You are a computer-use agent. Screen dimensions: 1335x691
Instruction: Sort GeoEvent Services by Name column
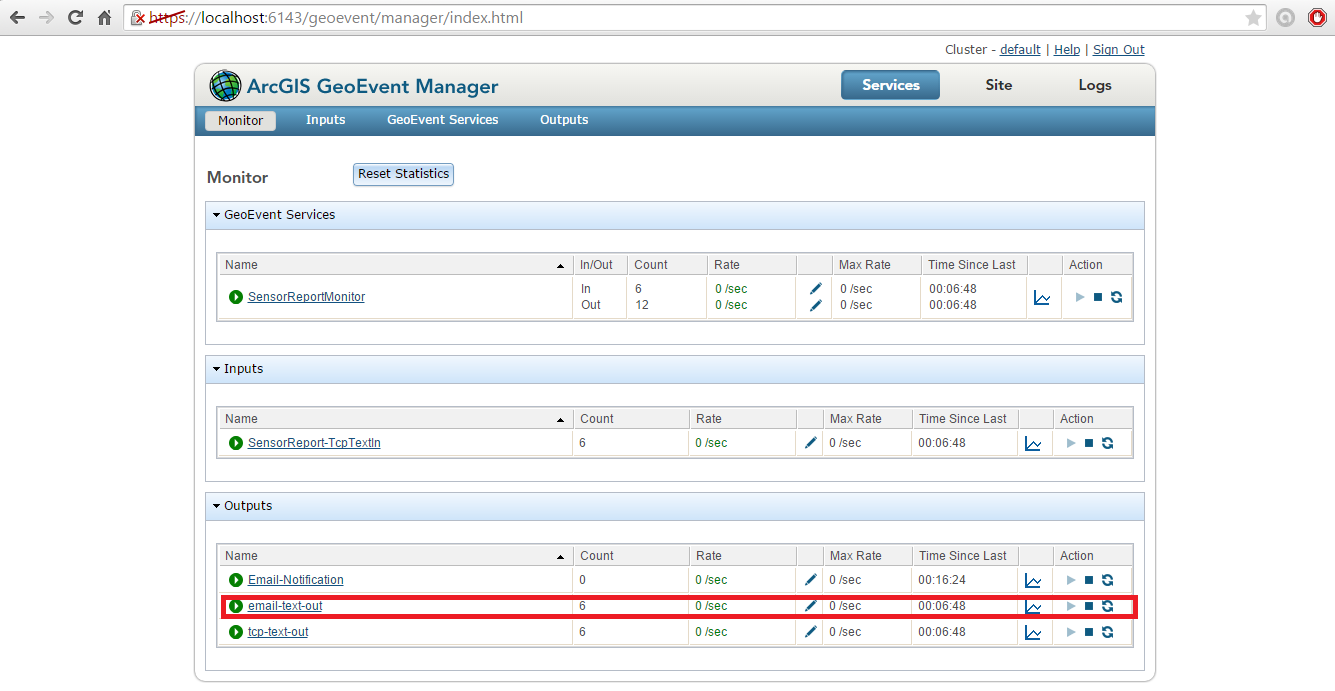396,265
